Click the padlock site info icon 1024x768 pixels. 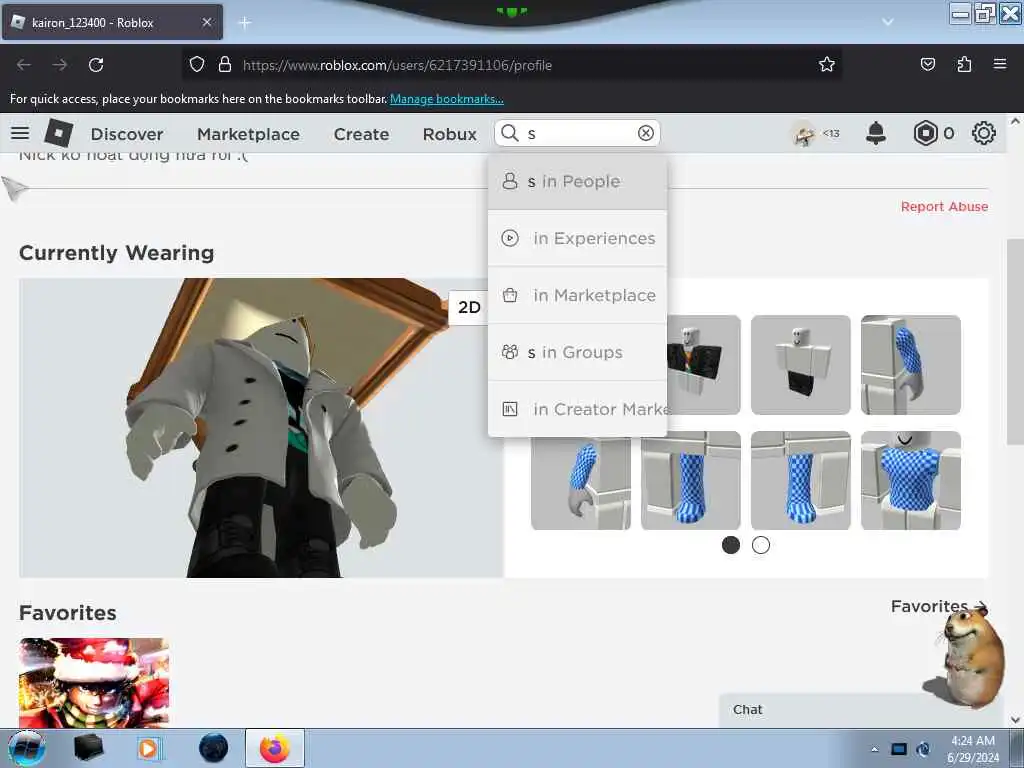click(x=225, y=65)
